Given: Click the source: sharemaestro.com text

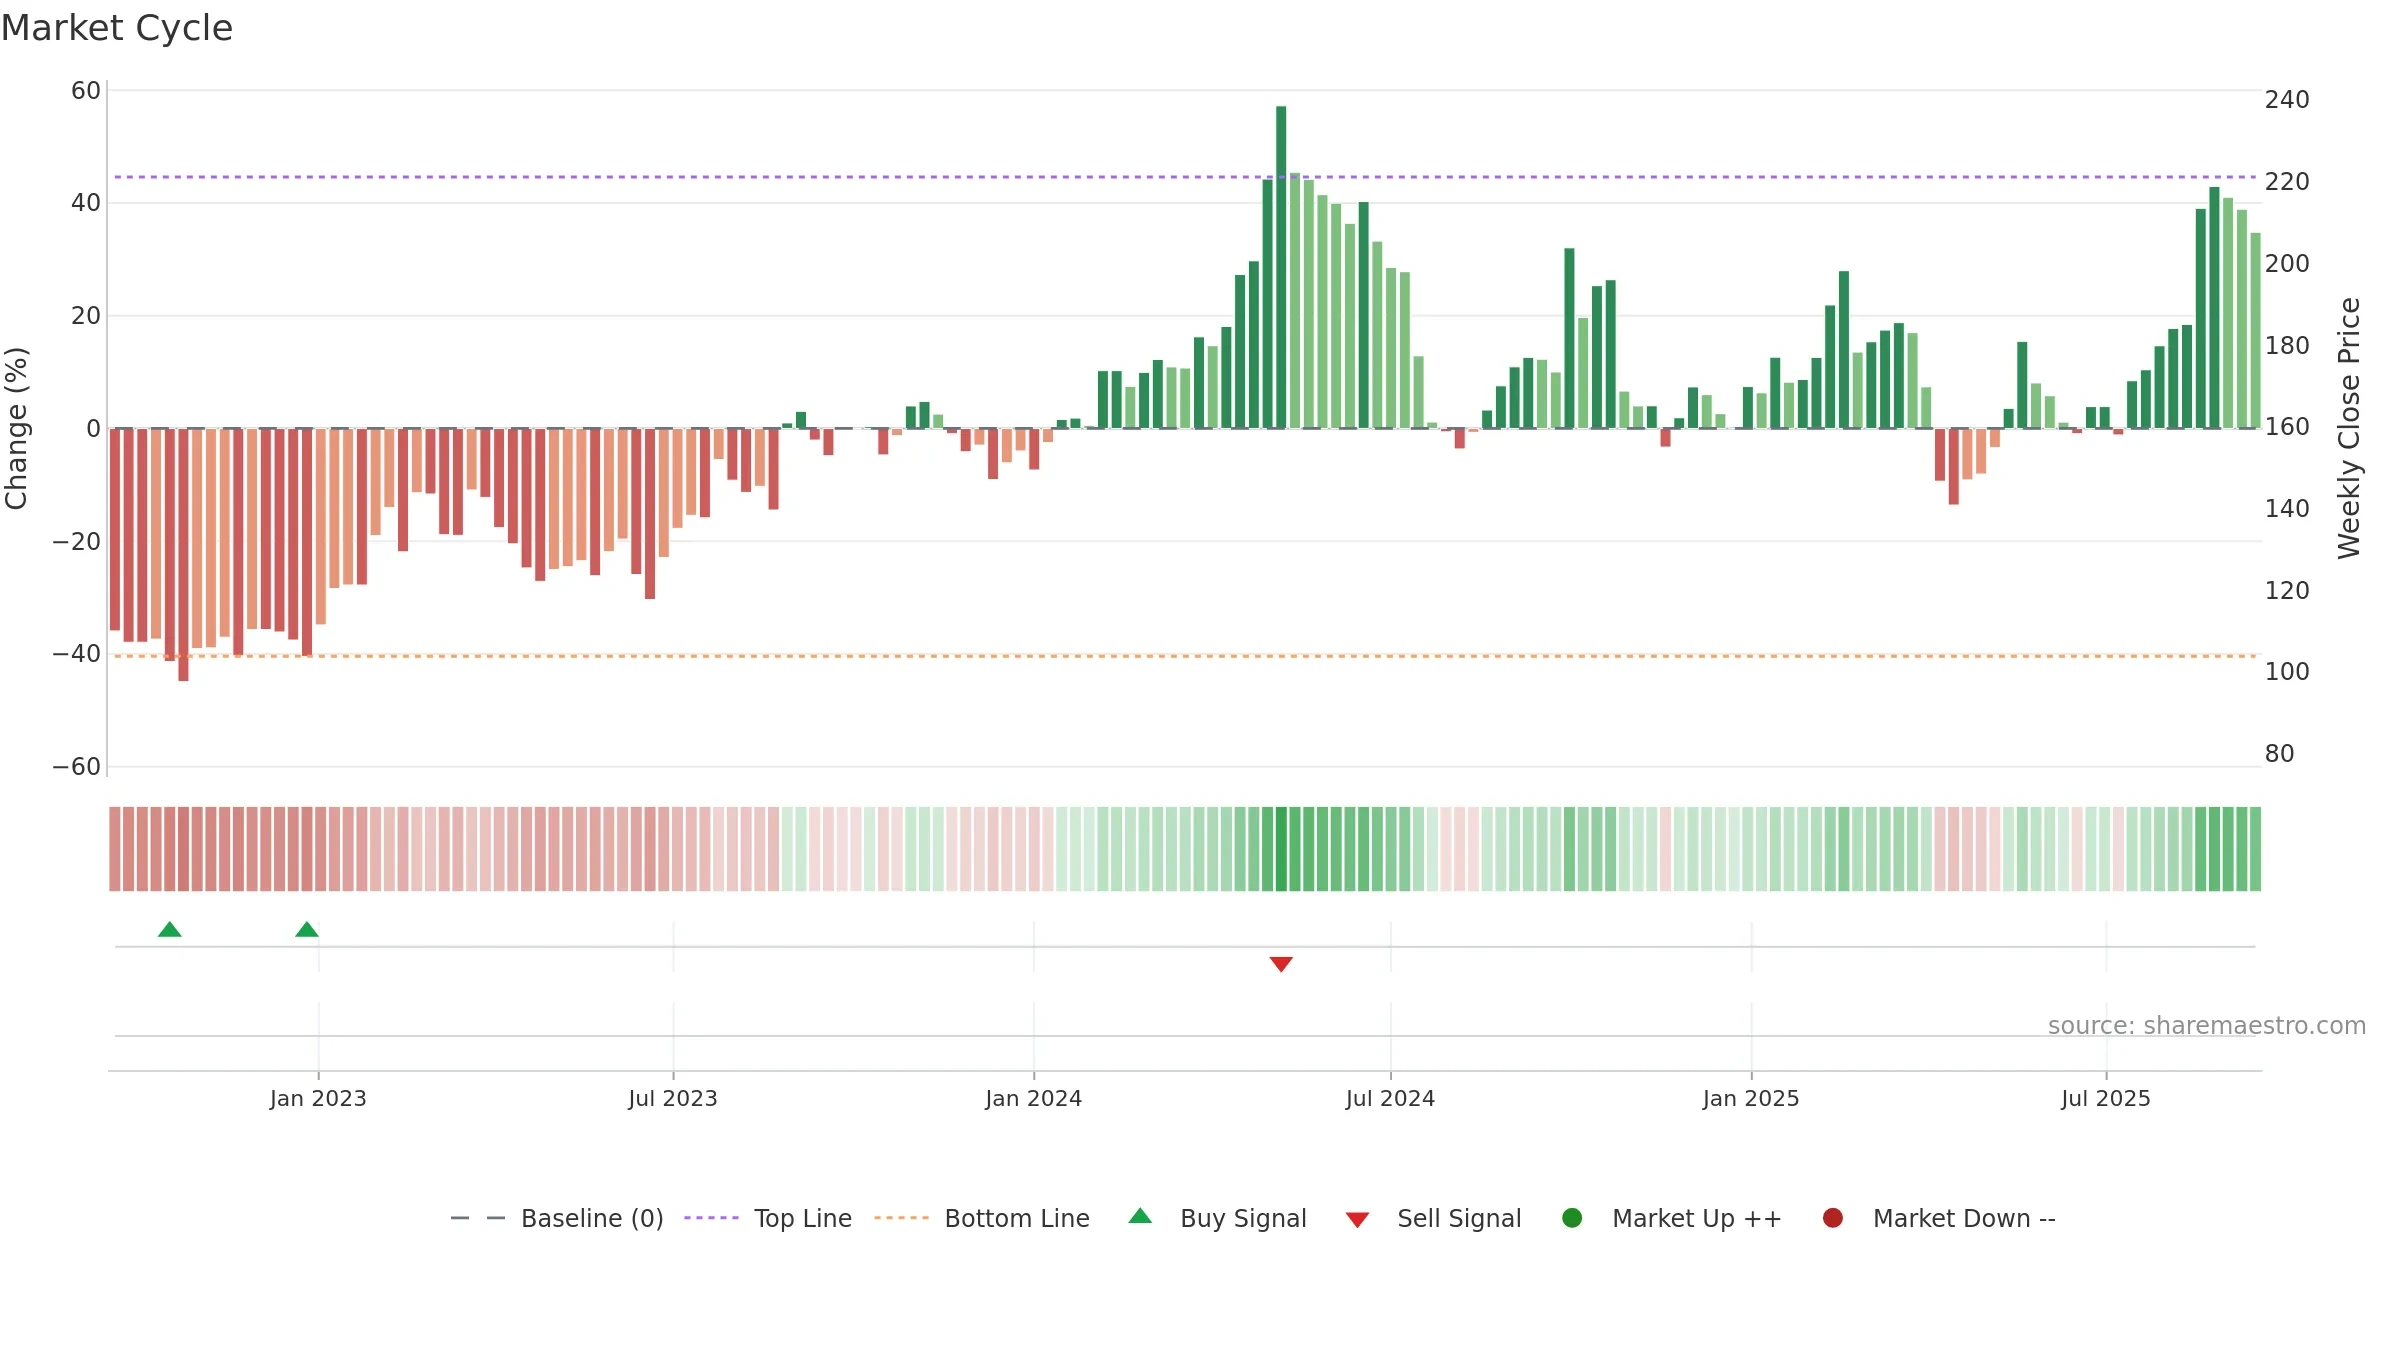Looking at the screenshot, I should [2207, 1025].
